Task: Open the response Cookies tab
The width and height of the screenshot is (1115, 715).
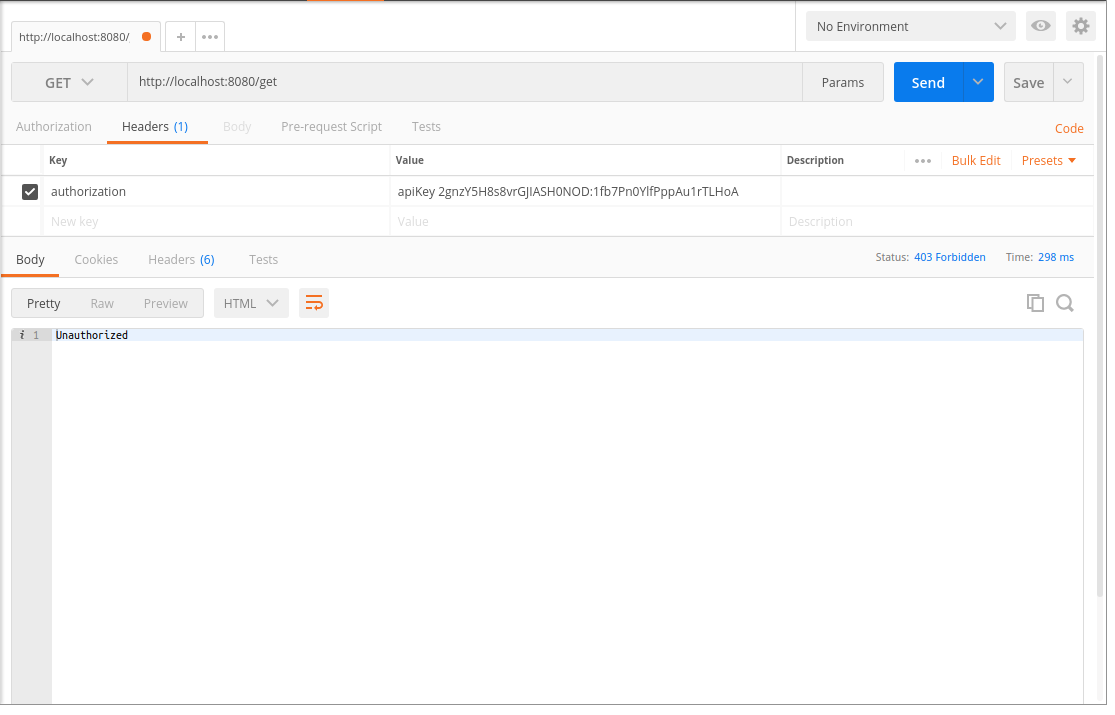Action: [96, 259]
